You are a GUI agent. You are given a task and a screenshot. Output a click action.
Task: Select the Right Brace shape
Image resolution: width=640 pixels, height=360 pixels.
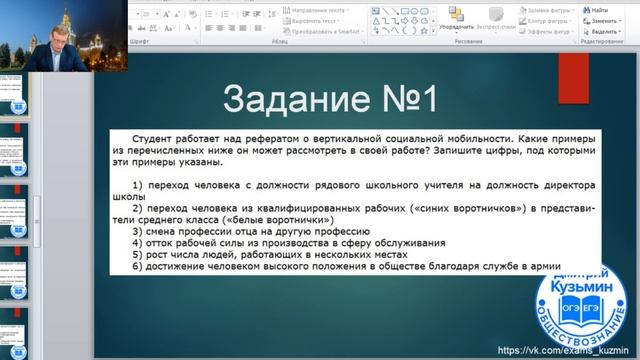(x=415, y=31)
